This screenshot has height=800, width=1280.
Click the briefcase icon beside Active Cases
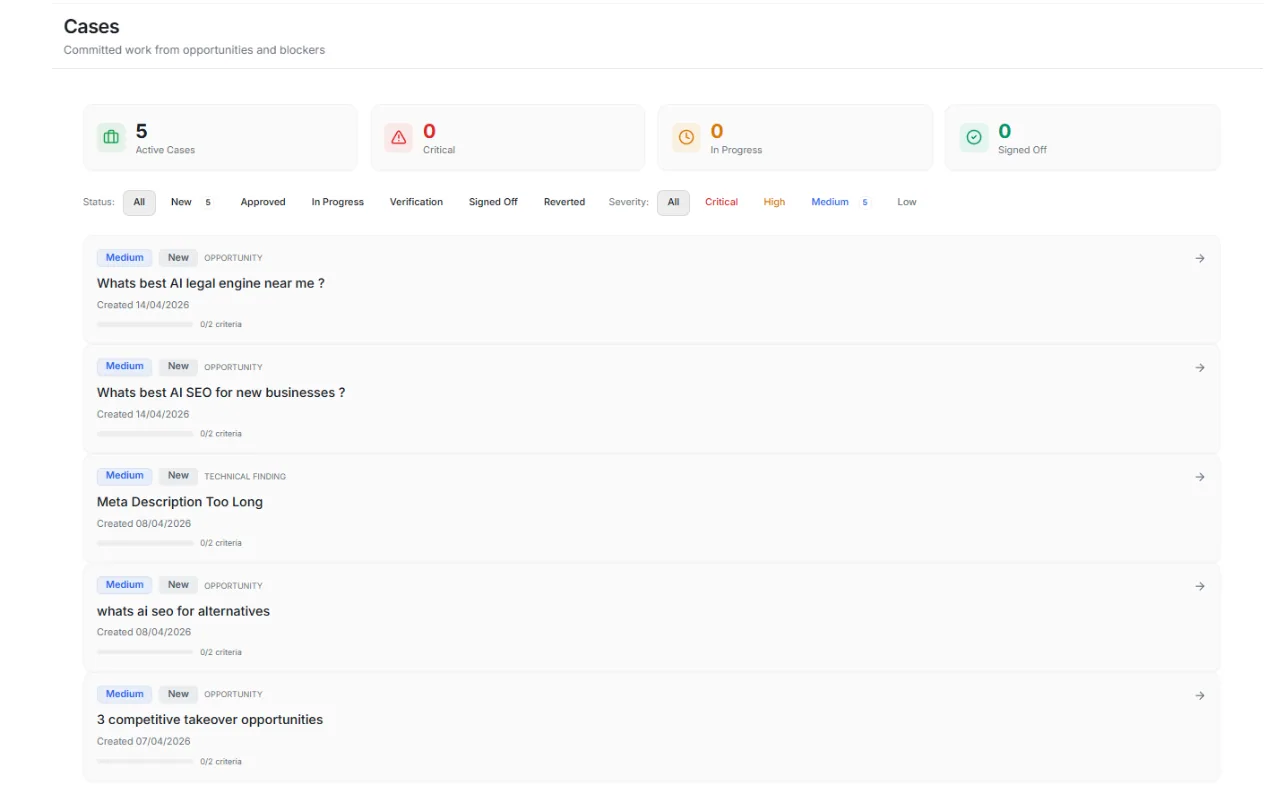point(111,138)
